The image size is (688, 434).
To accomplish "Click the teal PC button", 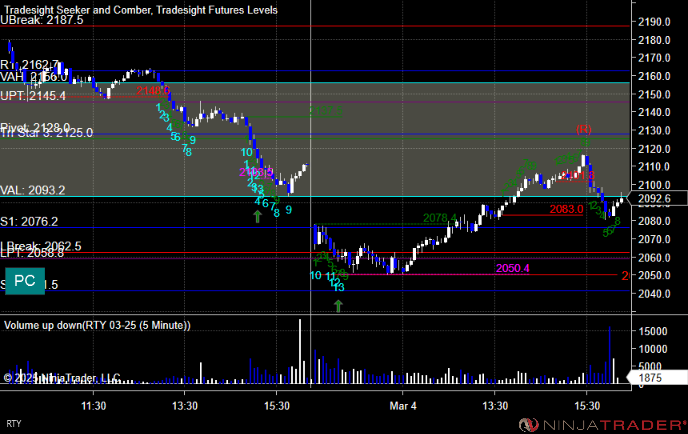I will (x=25, y=281).
